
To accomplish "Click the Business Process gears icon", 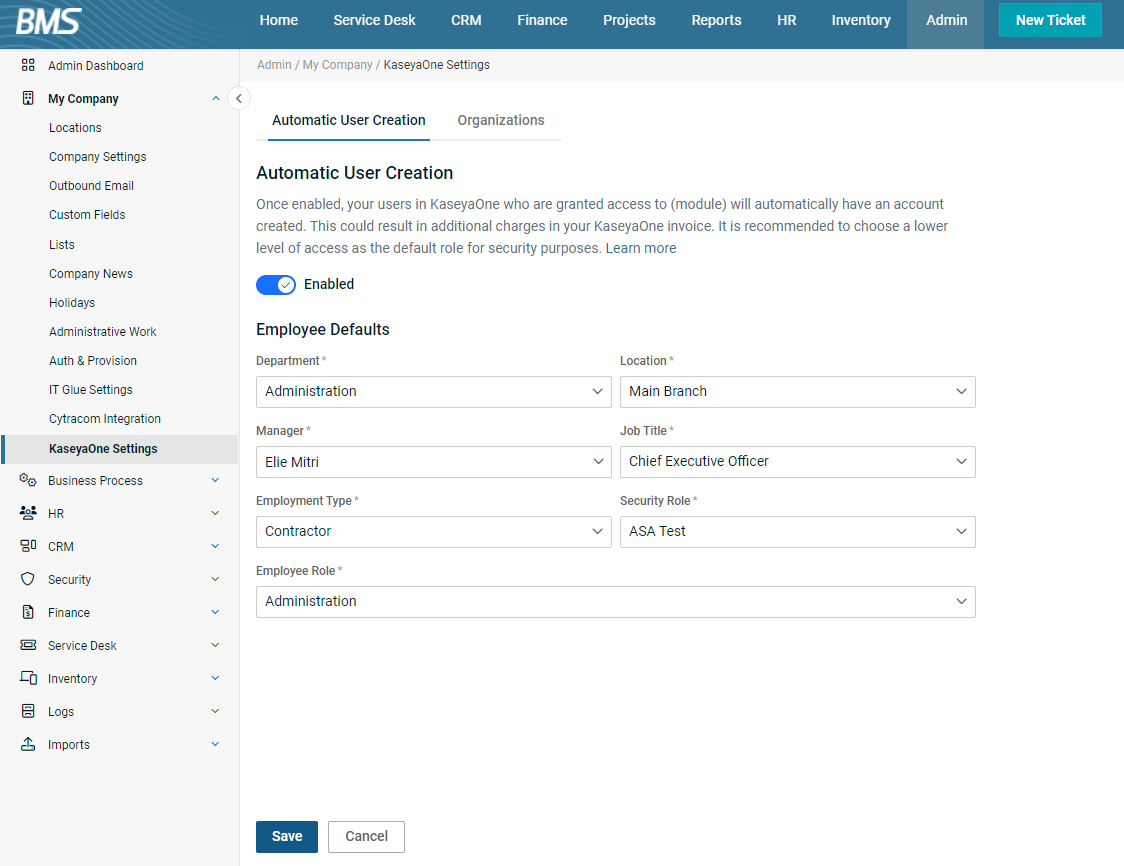I will pyautogui.click(x=28, y=480).
